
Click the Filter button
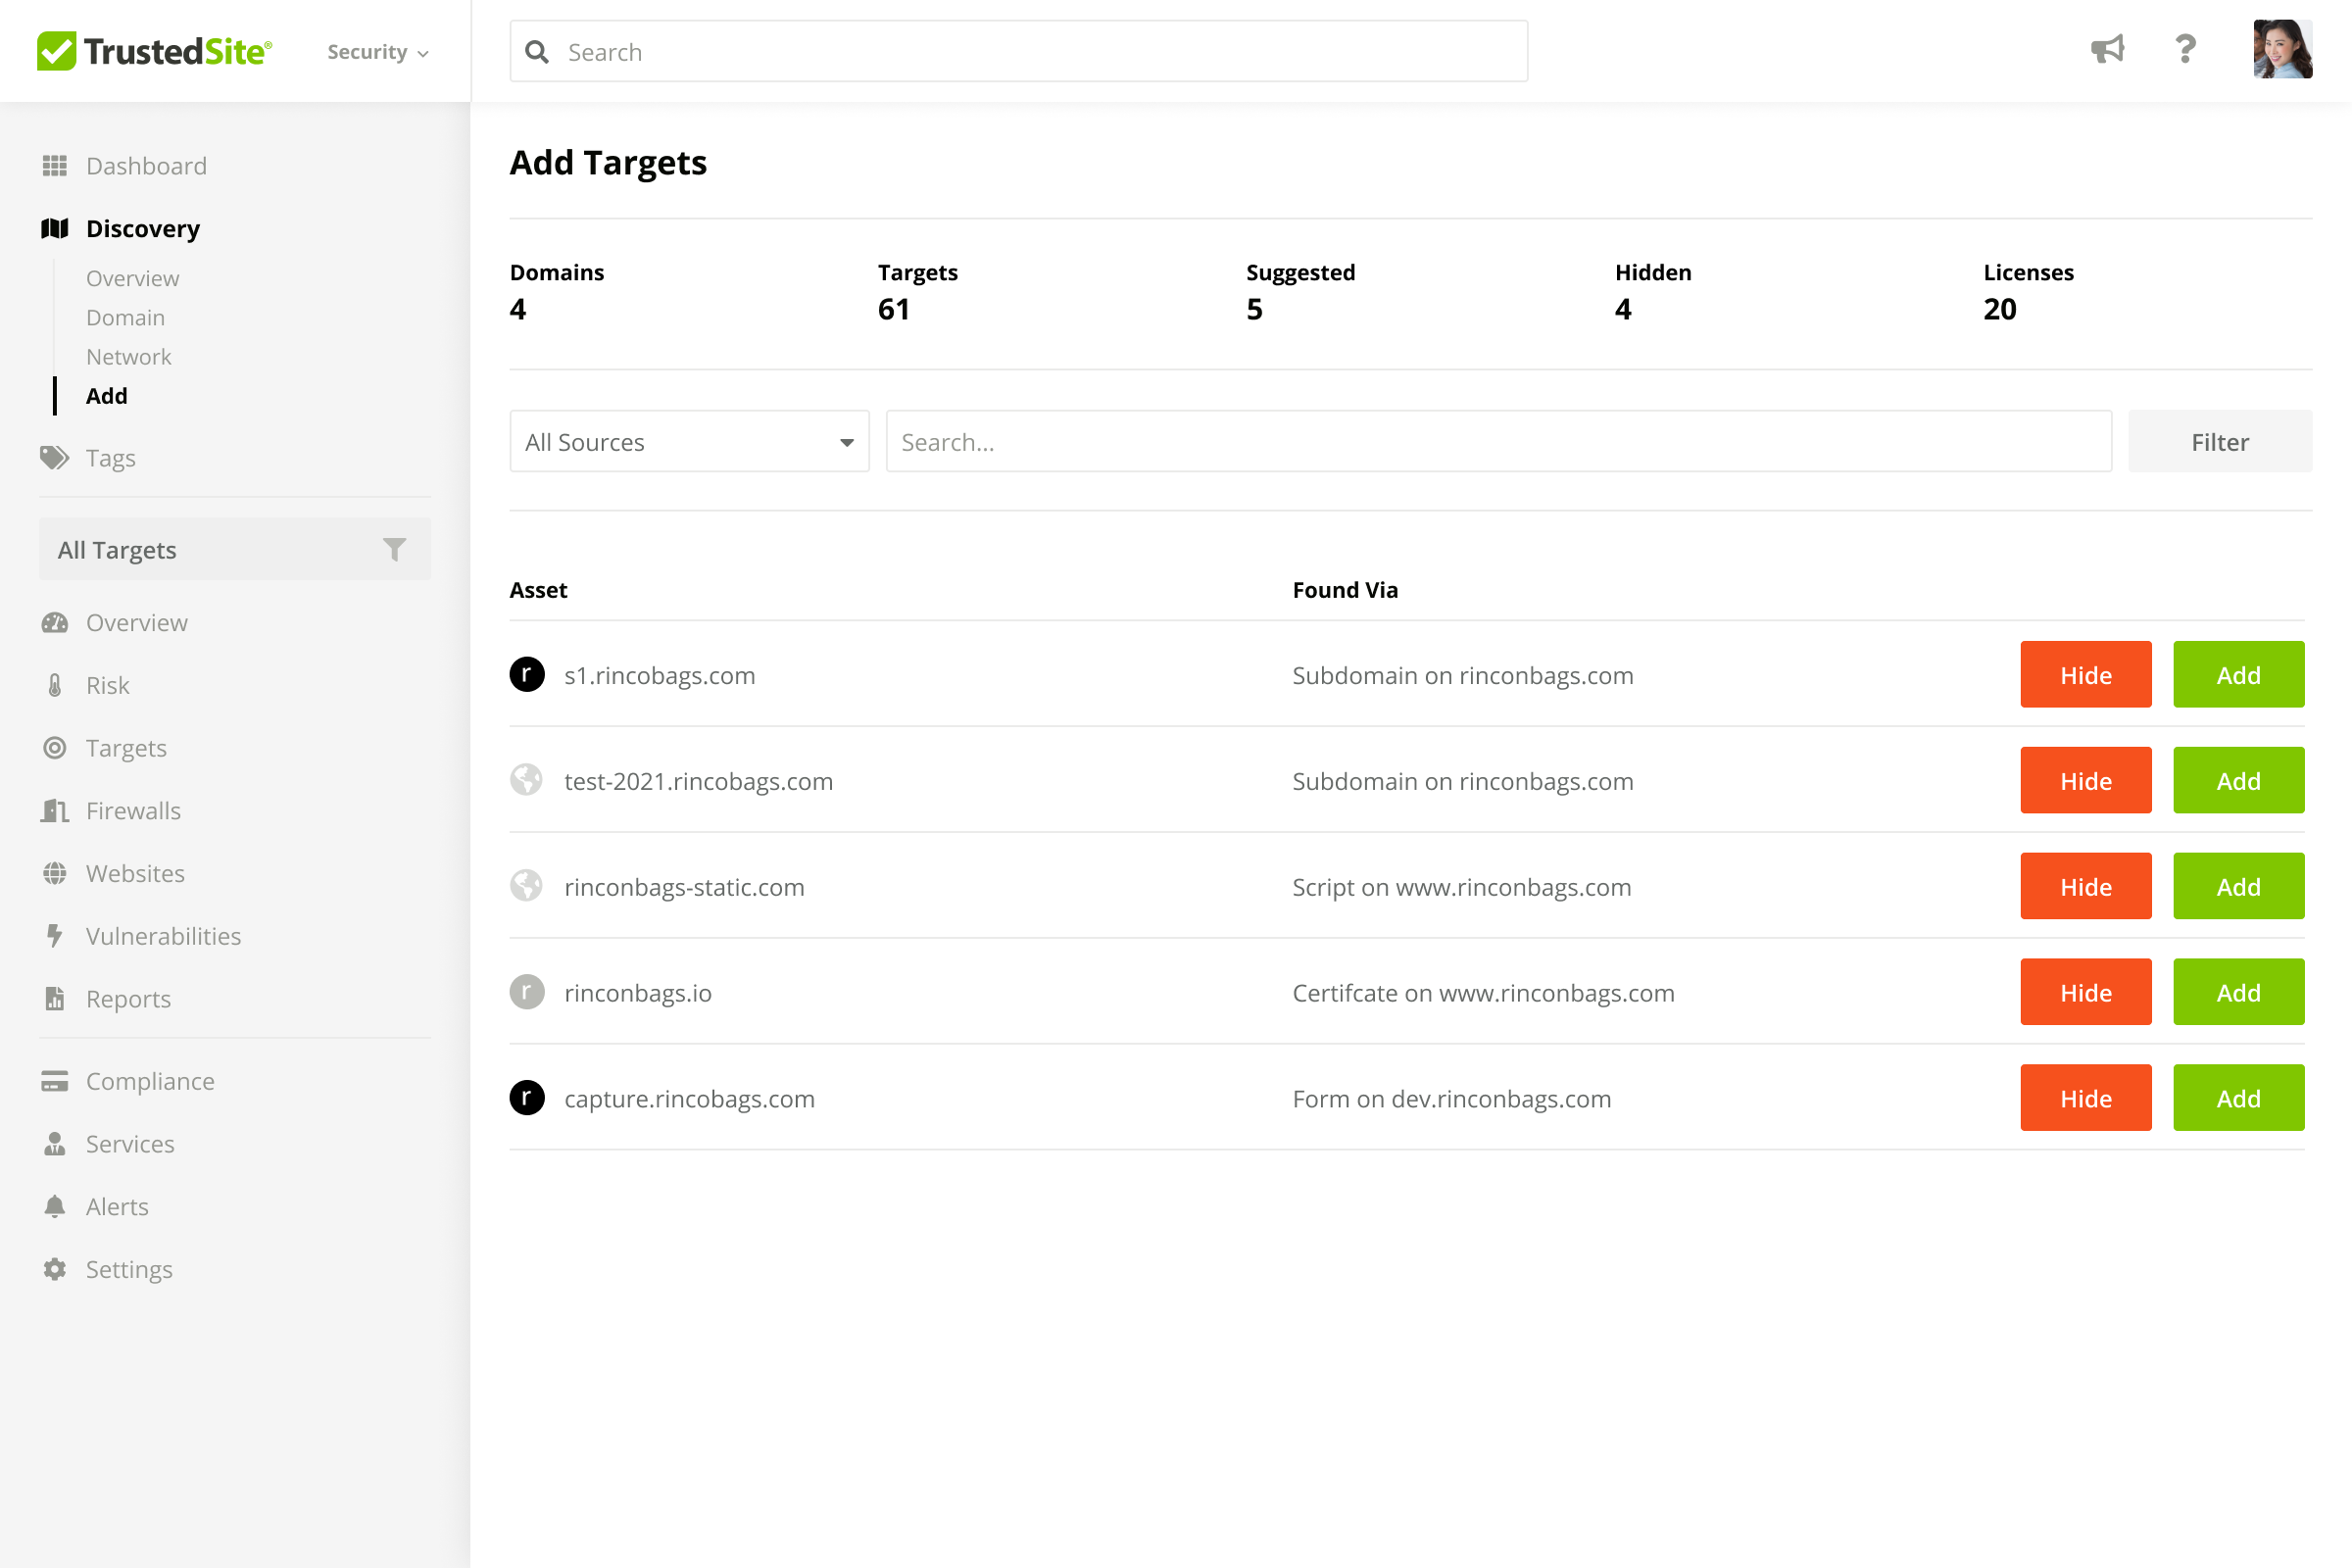coord(2219,442)
